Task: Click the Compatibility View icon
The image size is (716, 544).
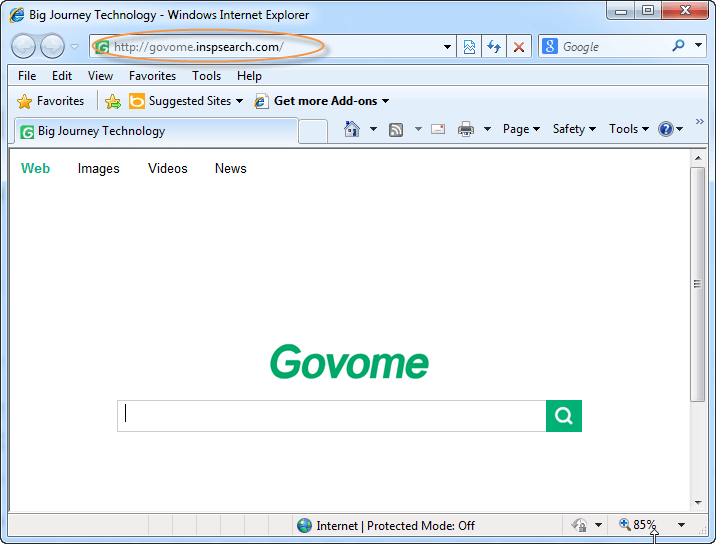Action: [x=469, y=47]
